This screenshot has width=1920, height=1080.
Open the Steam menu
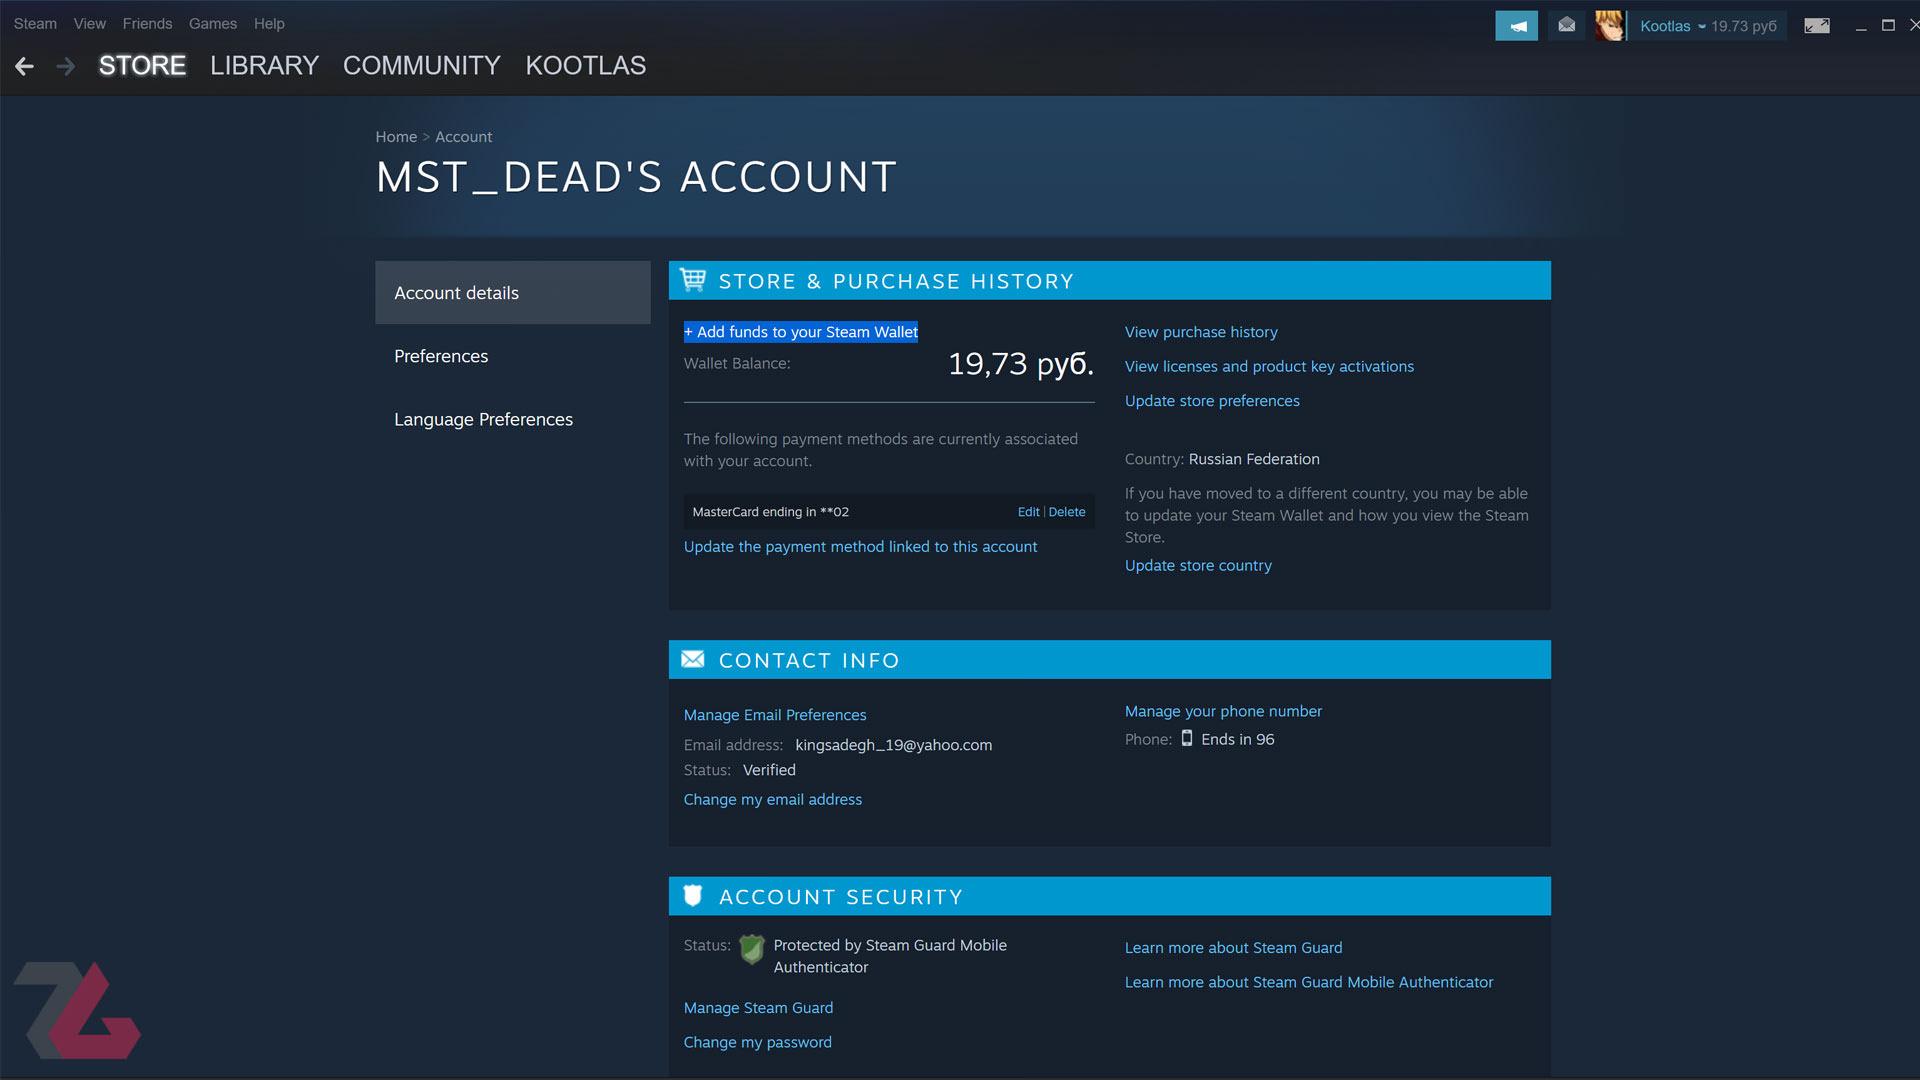tap(35, 23)
